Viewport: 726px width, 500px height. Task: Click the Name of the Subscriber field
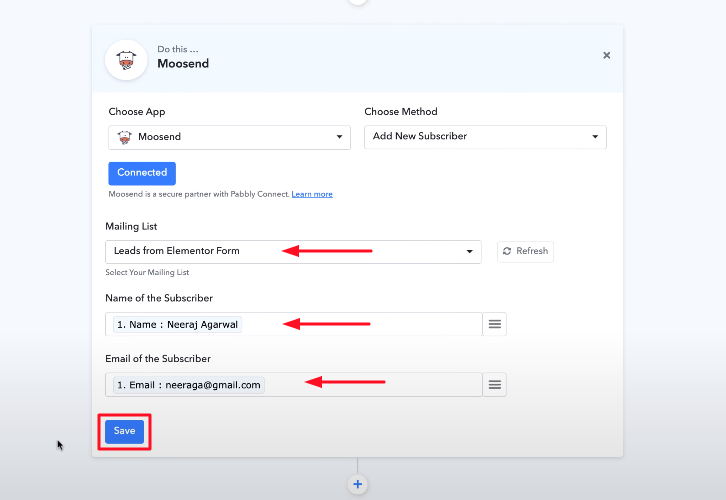click(294, 324)
